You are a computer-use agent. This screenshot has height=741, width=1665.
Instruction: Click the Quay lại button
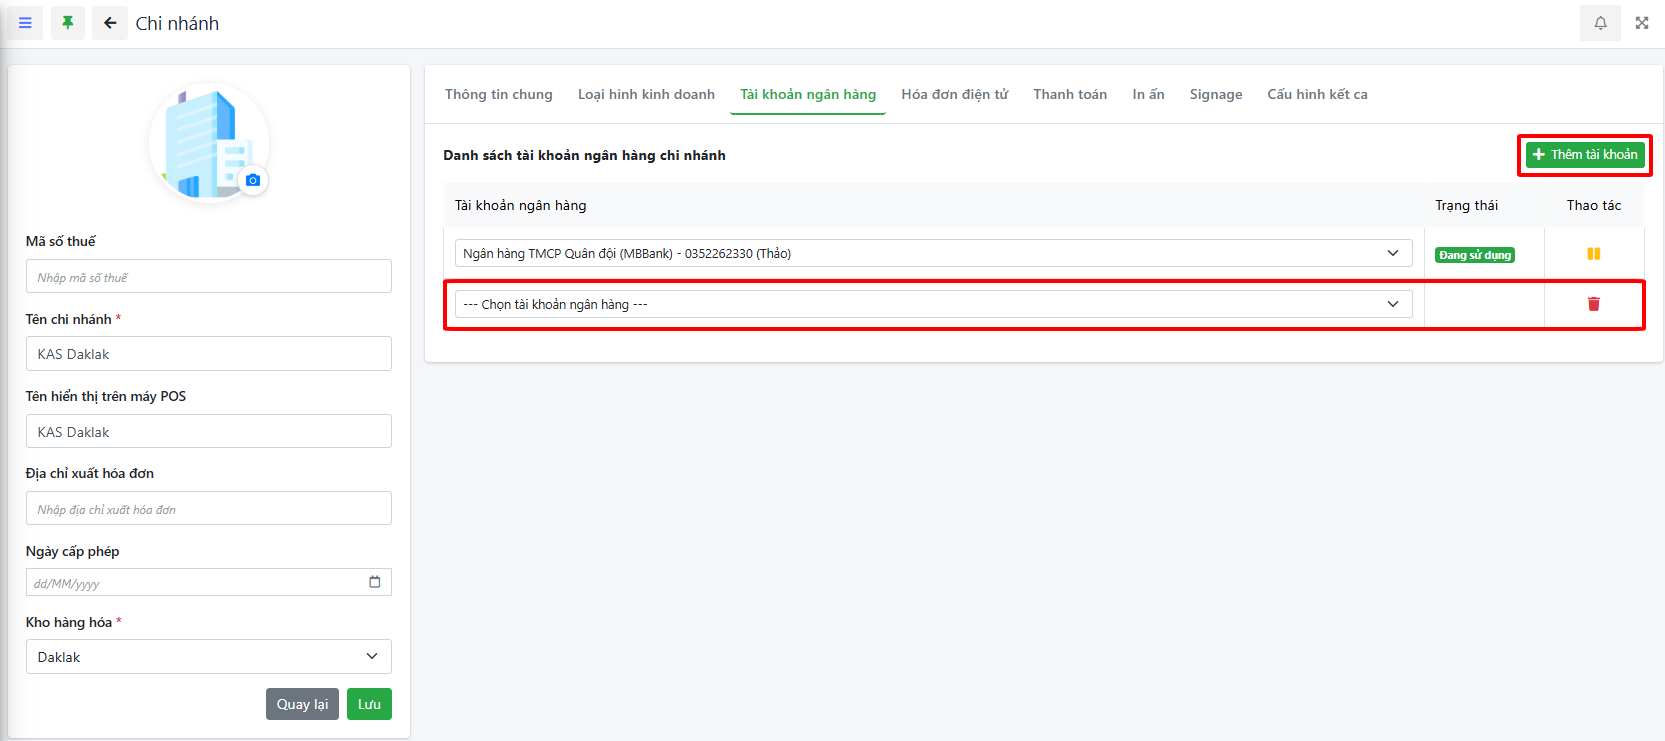coord(302,704)
